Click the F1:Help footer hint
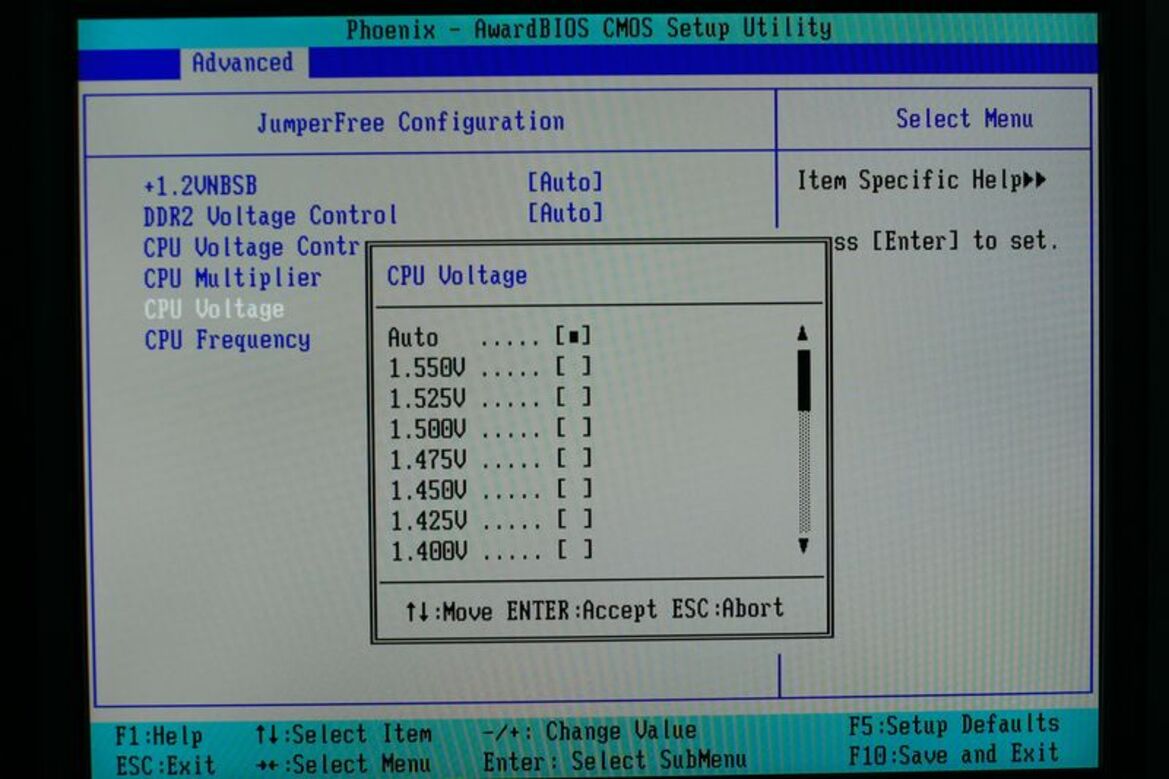Image resolution: width=1169 pixels, height=779 pixels. pyautogui.click(x=159, y=737)
